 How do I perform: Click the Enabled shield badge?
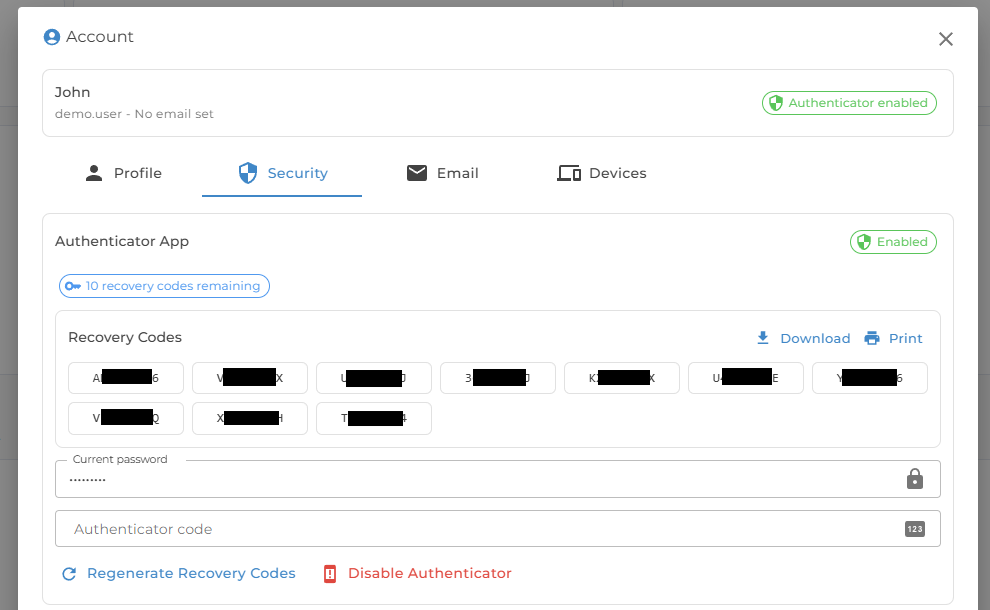point(893,242)
